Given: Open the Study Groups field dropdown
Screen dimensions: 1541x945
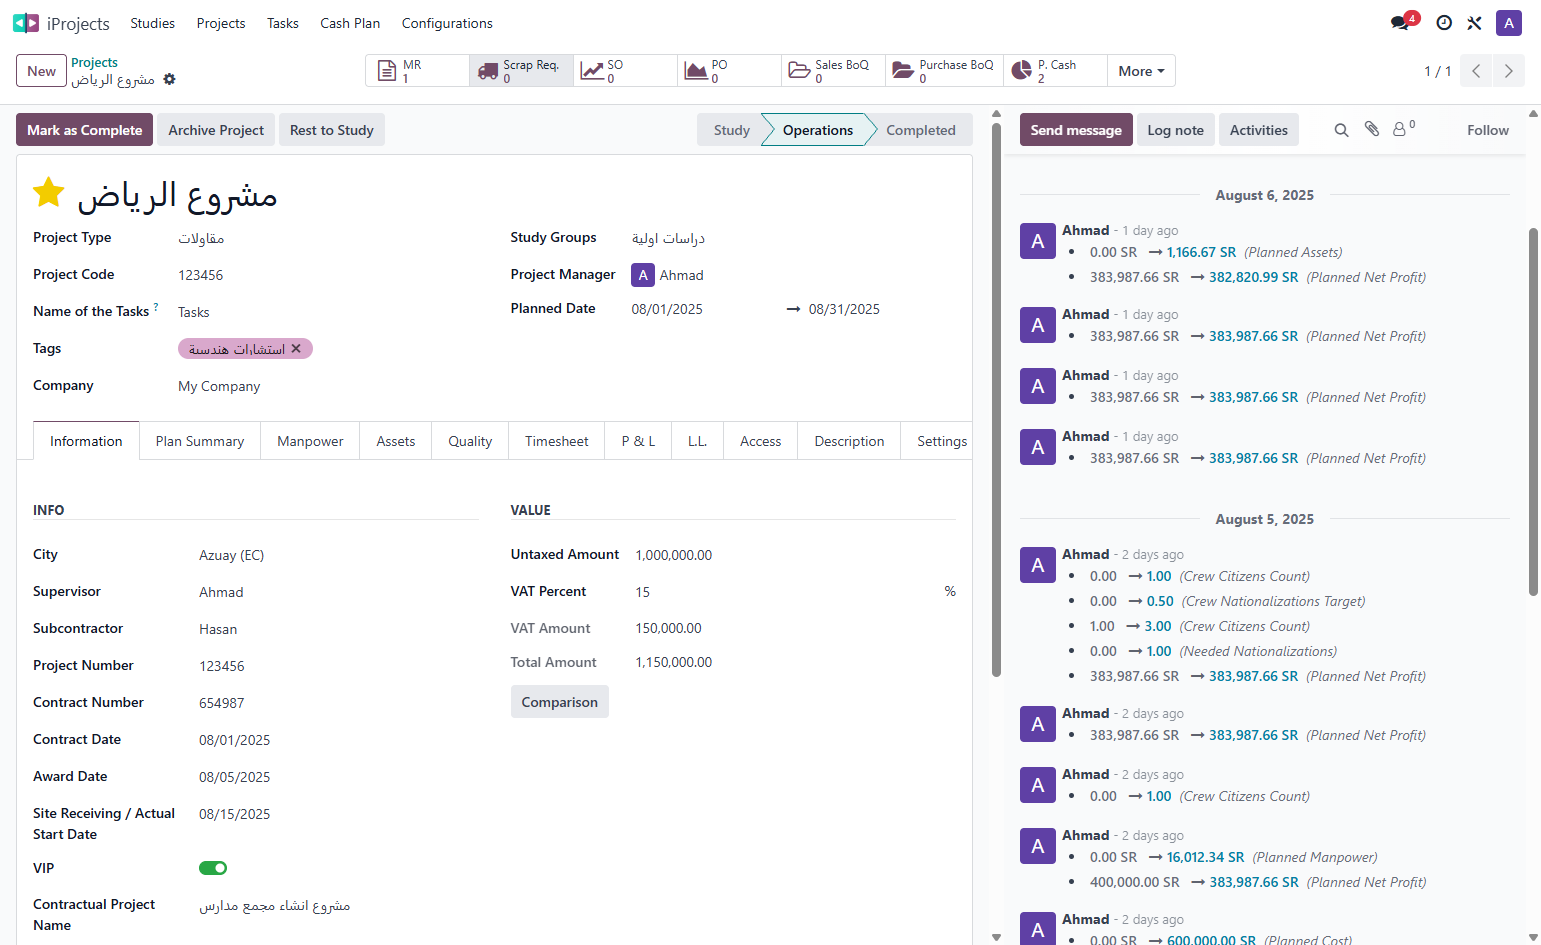Looking at the screenshot, I should [x=793, y=239].
